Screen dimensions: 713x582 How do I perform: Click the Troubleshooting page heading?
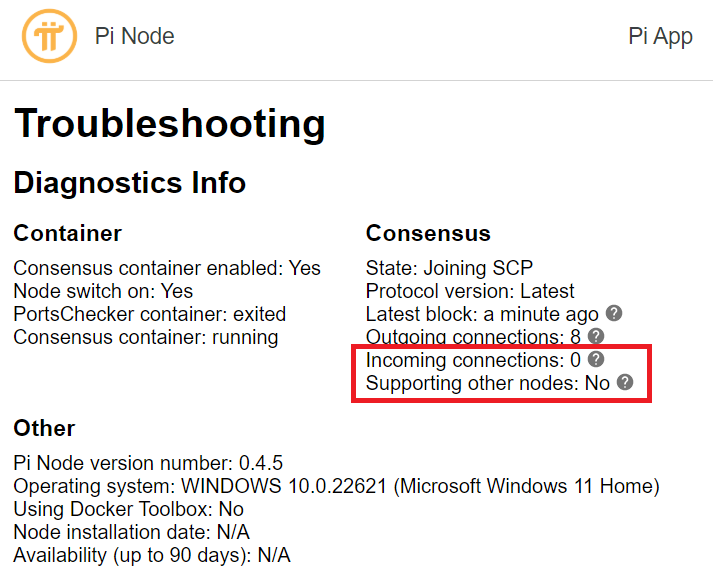[170, 124]
